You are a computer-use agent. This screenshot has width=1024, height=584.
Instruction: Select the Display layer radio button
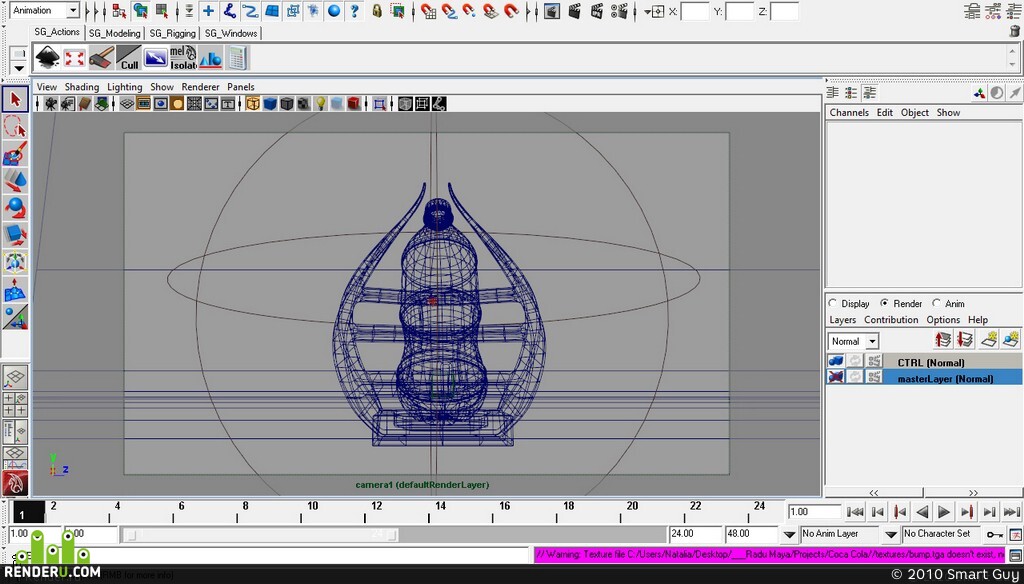click(833, 303)
